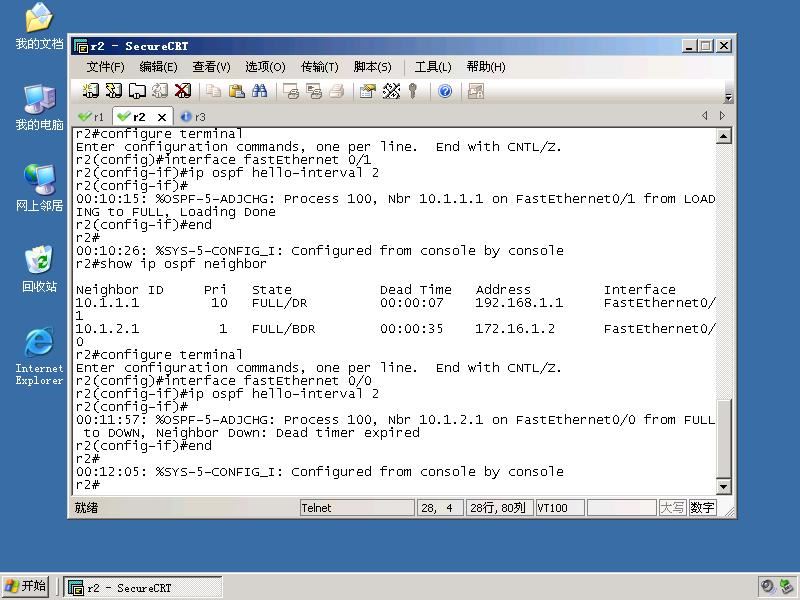Open the Session Options icon
The height and width of the screenshot is (600, 800).
[367, 91]
